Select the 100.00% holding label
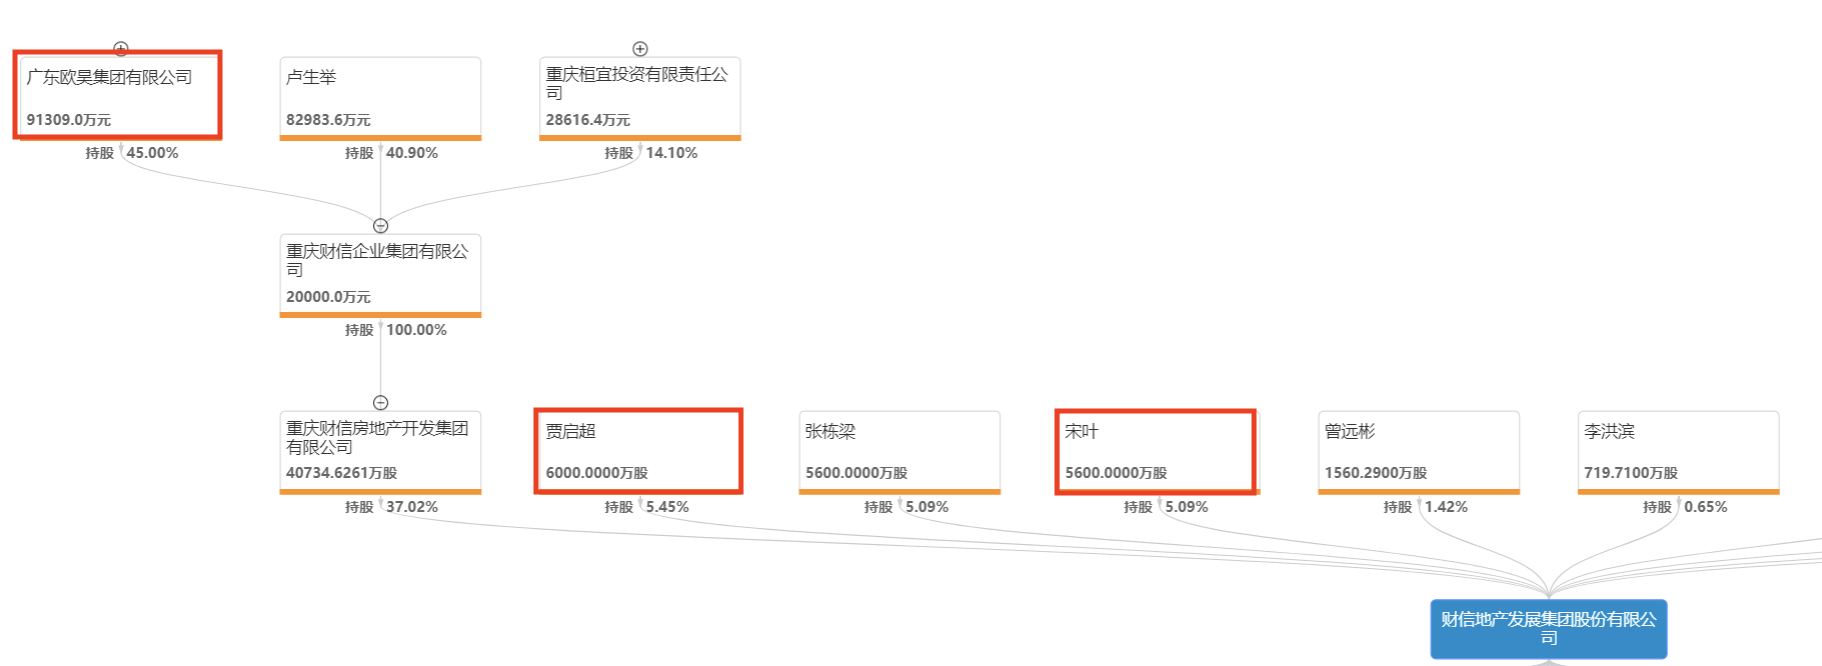 [416, 330]
